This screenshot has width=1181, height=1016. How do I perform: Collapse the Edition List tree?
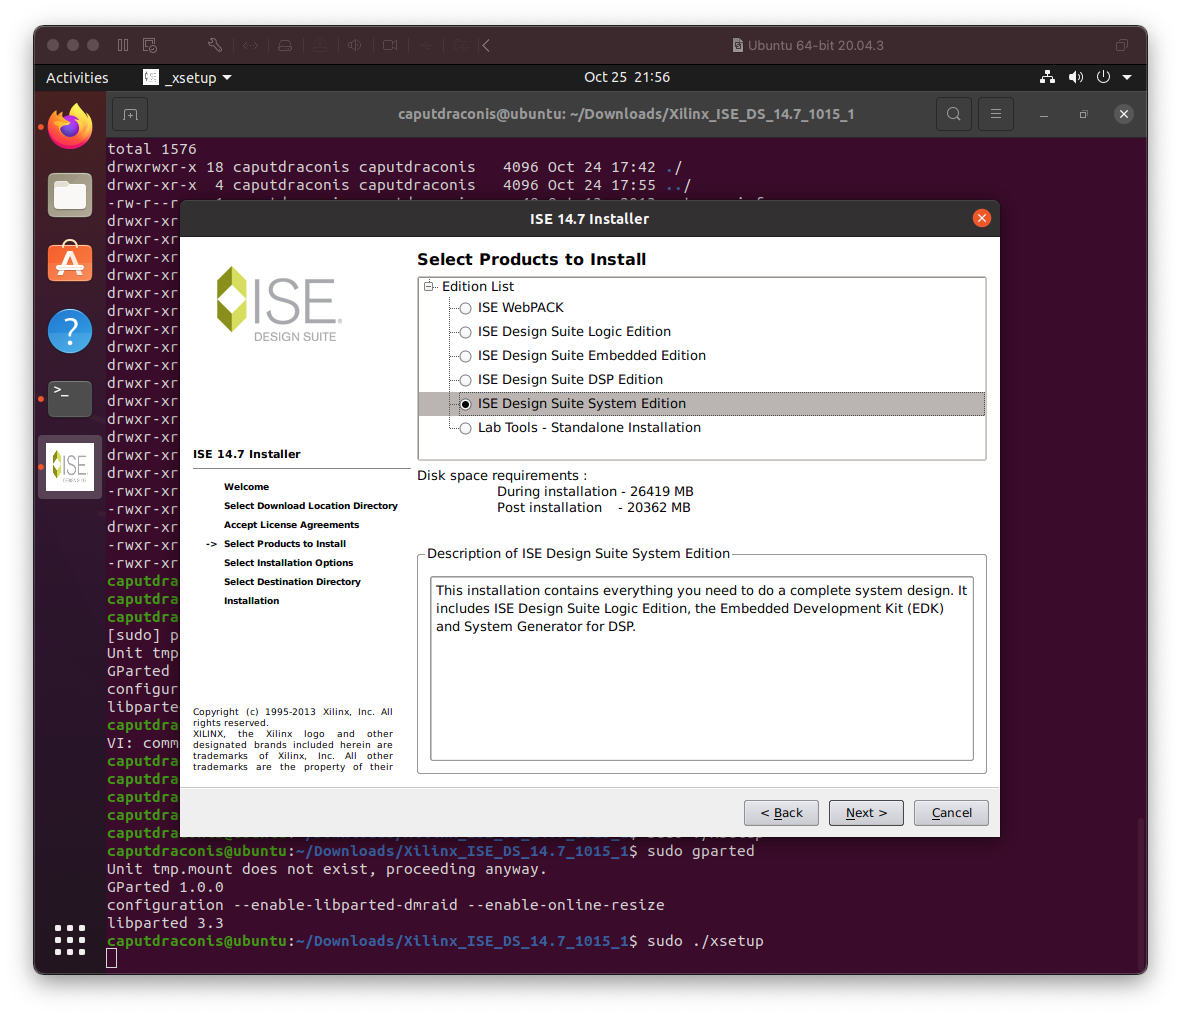click(429, 286)
